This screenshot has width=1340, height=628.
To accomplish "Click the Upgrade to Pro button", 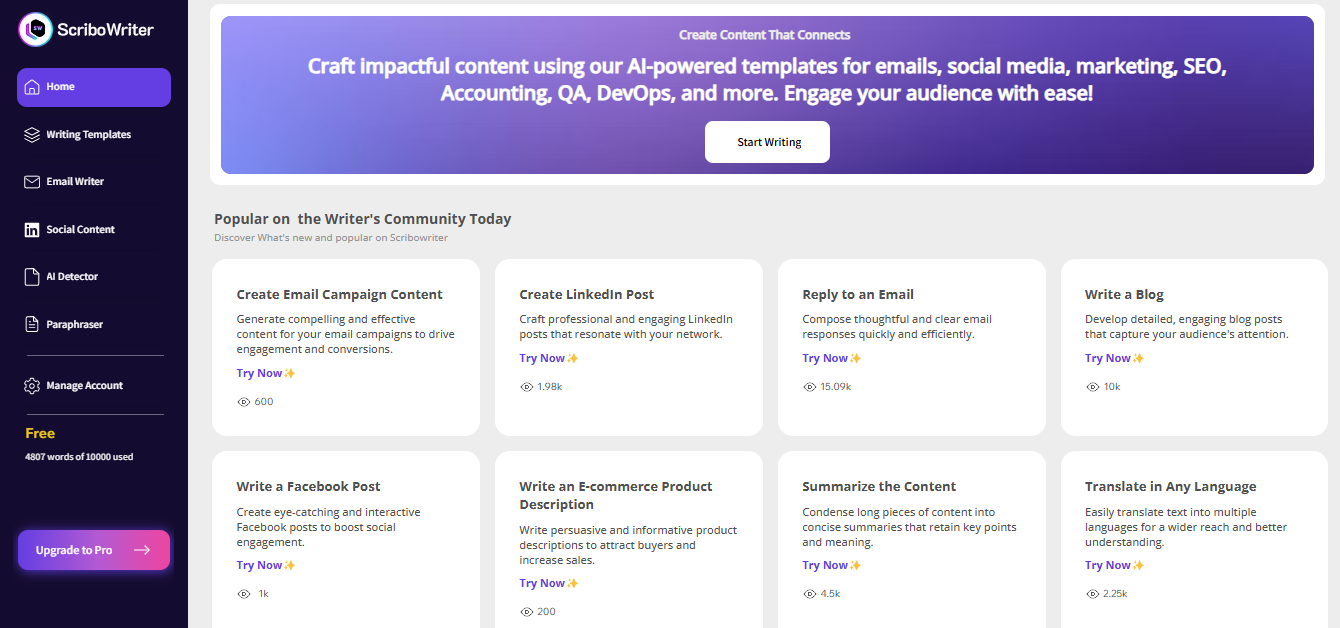I will [x=94, y=550].
